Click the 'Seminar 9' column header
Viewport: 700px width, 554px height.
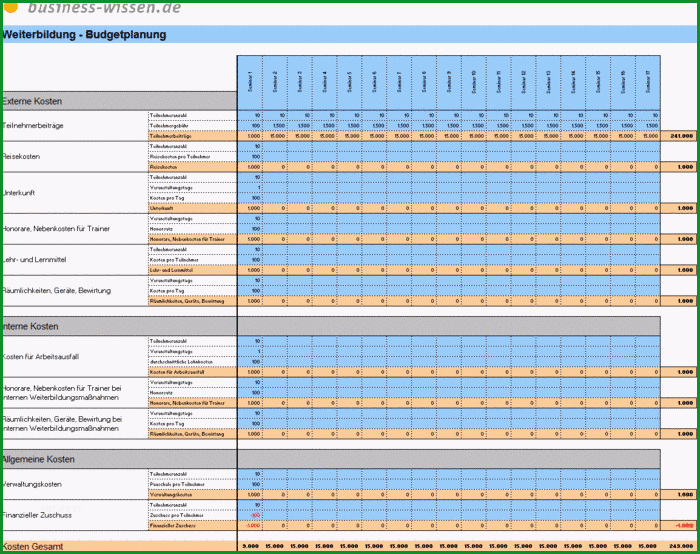pyautogui.click(x=449, y=82)
